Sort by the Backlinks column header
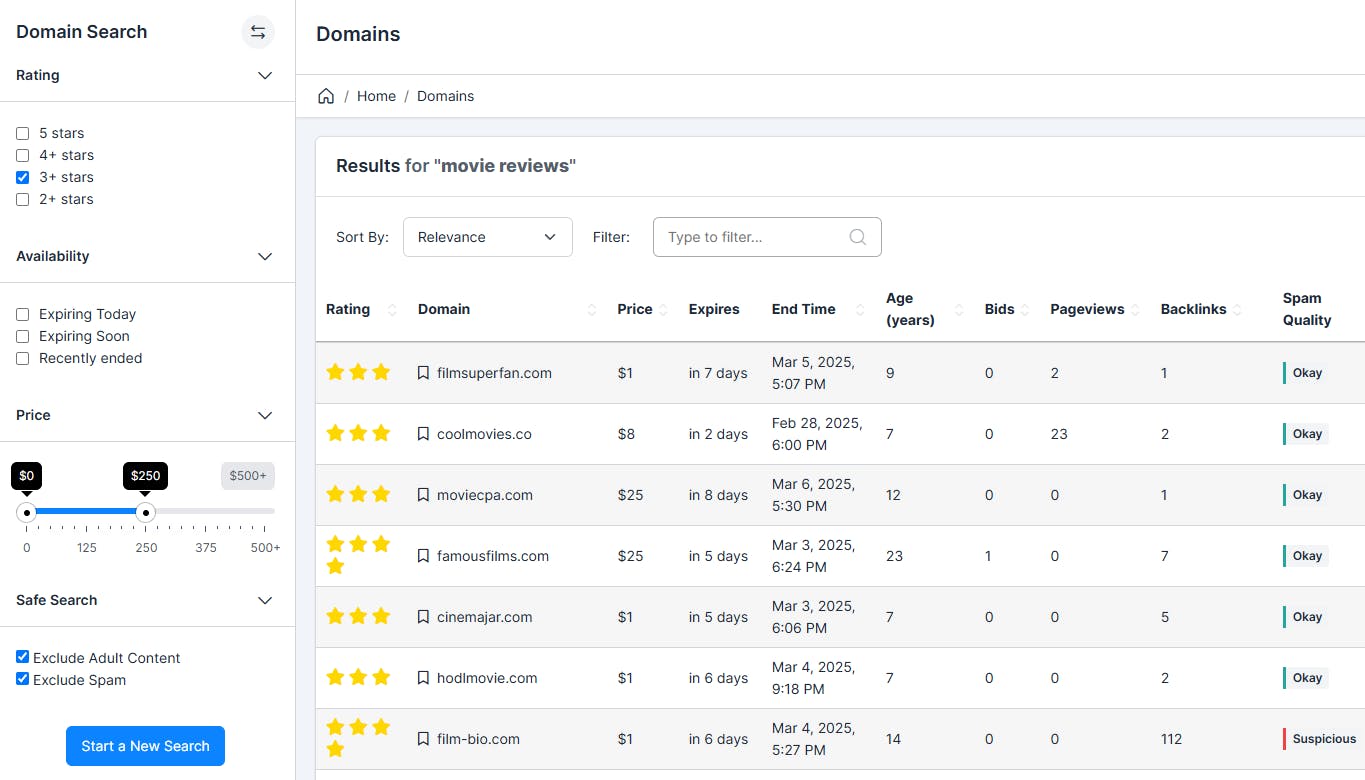This screenshot has width=1365, height=780. (x=1193, y=310)
